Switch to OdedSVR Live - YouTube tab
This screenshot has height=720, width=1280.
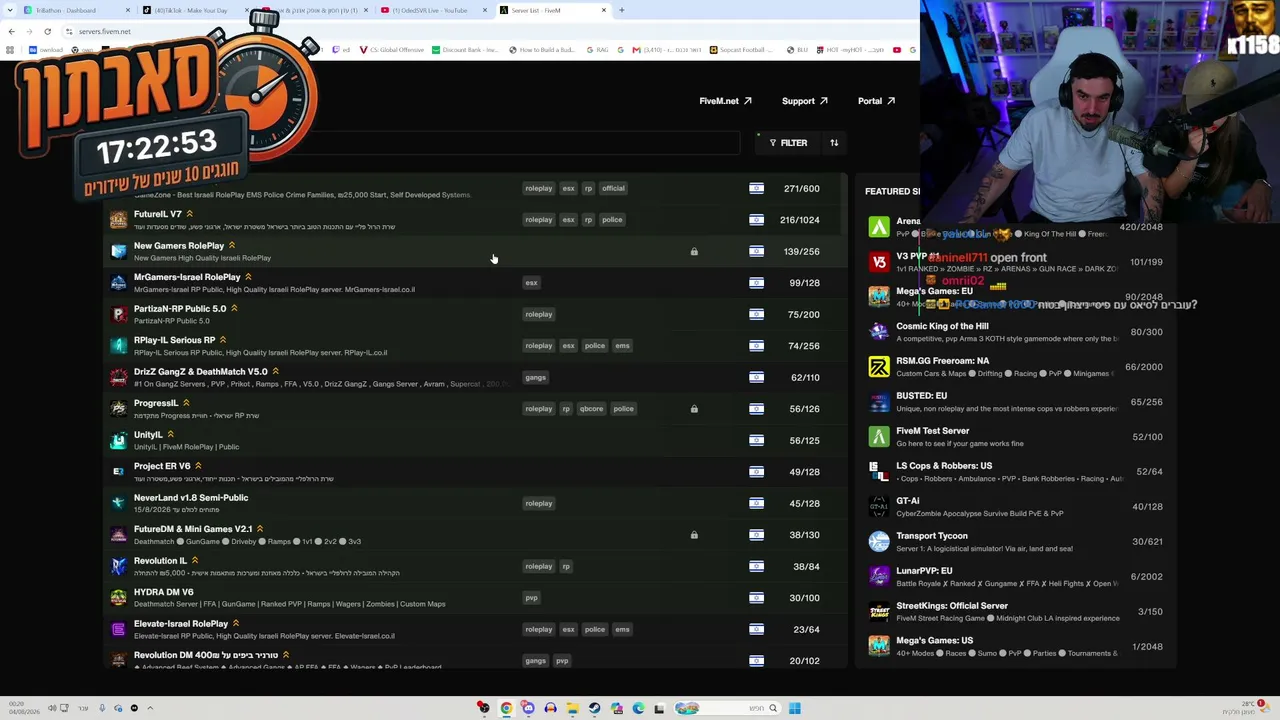[x=435, y=10]
